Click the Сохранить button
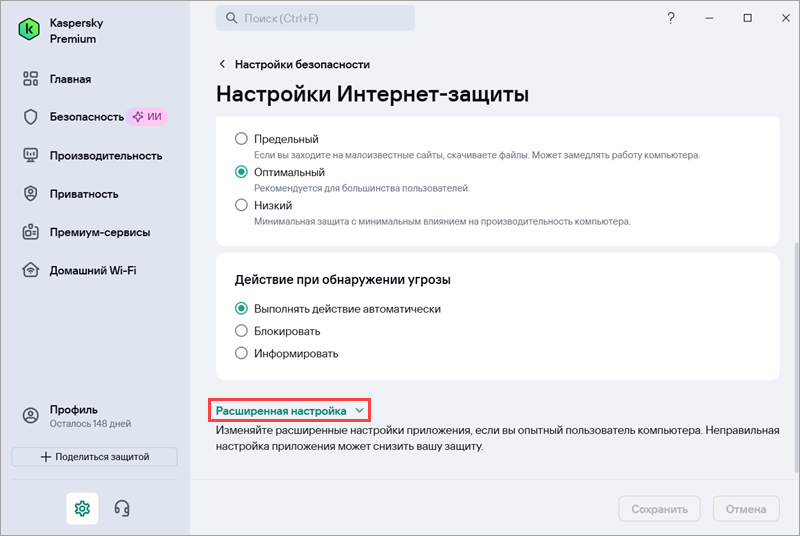The height and width of the screenshot is (536, 800). tap(659, 508)
